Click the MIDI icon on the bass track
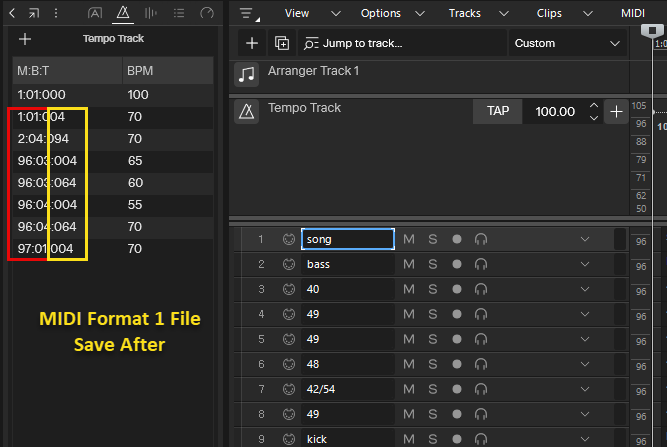Viewport: 667px width, 447px height. [x=289, y=264]
